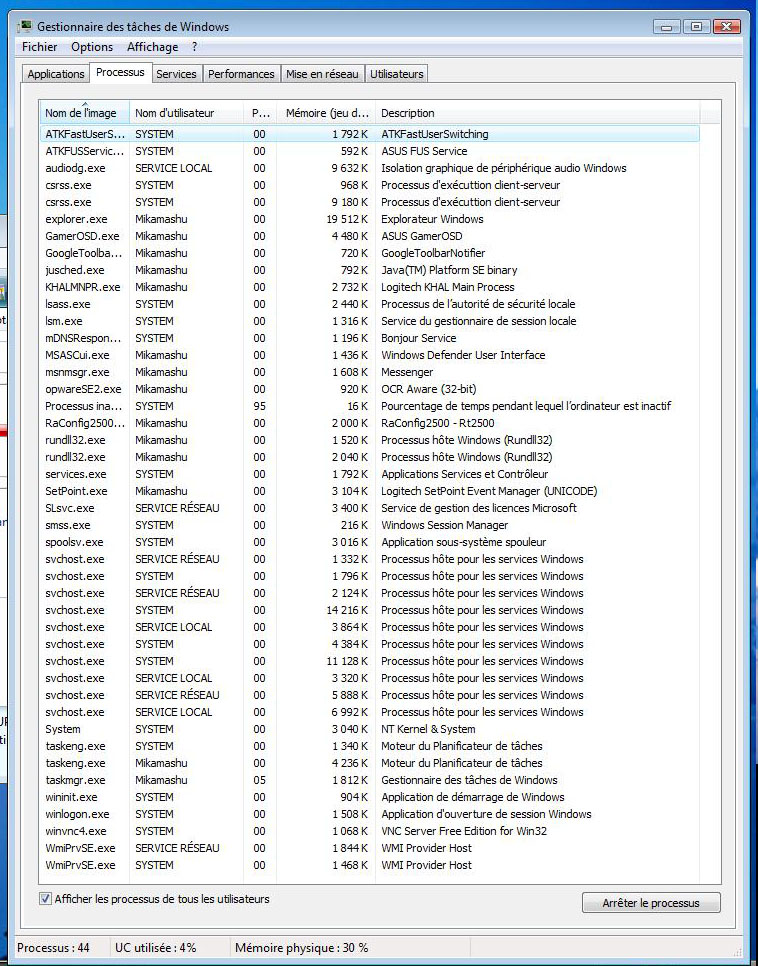Viewport: 758px width, 966px height.
Task: Click the 14 216 K memory value
Action: point(347,610)
